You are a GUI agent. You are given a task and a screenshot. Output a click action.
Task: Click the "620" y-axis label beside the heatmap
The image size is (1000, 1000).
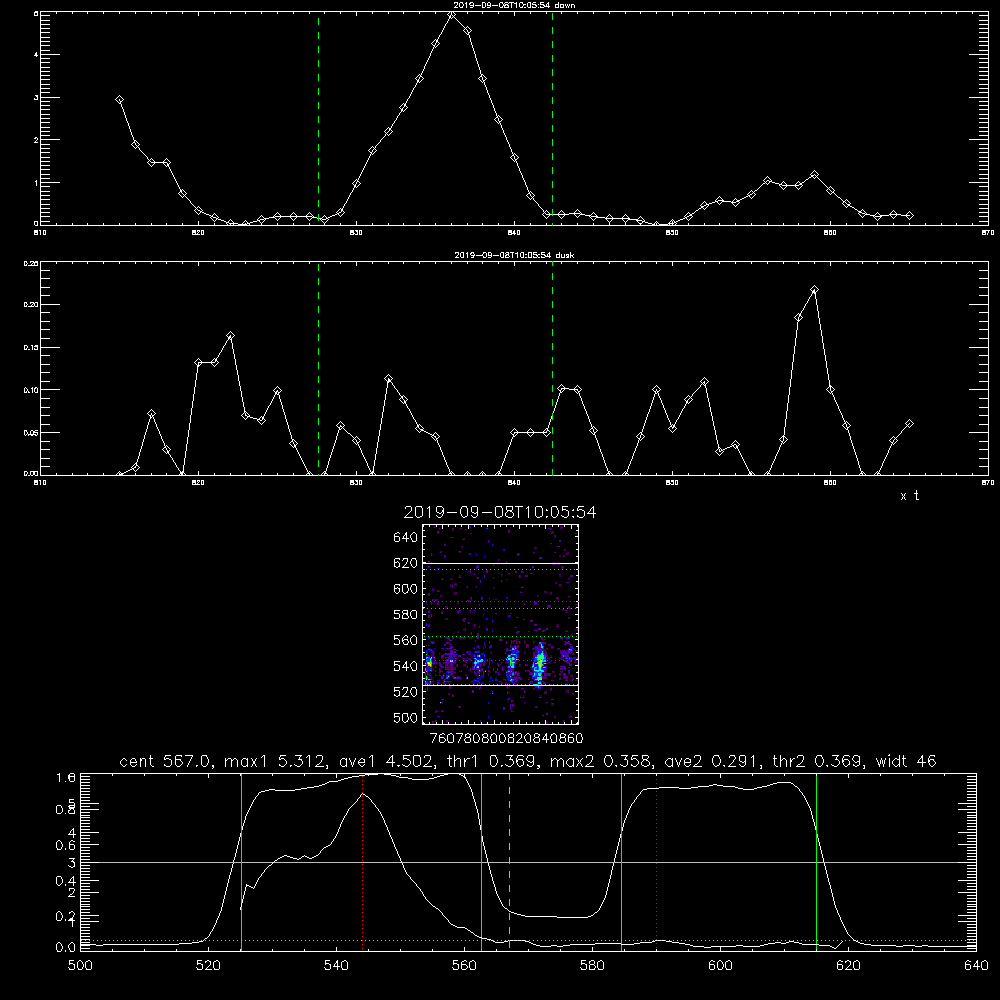click(406, 563)
